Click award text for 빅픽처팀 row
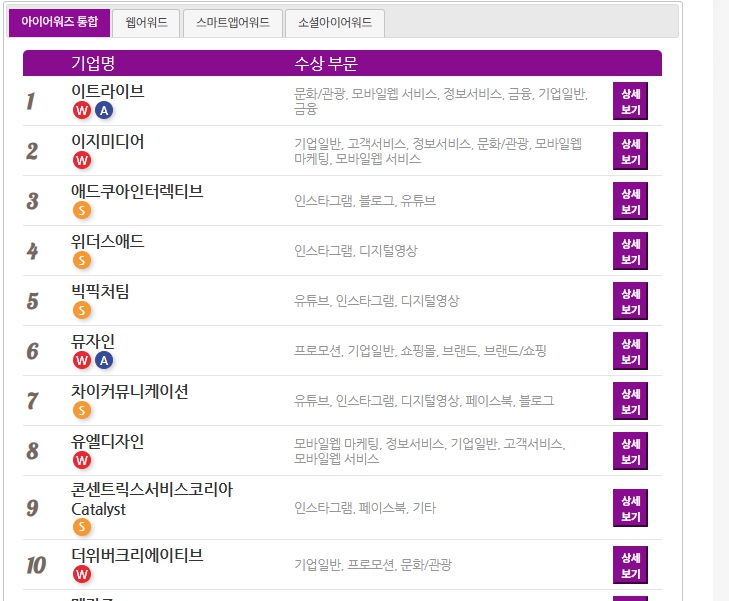The height and width of the screenshot is (601, 729). point(377,301)
